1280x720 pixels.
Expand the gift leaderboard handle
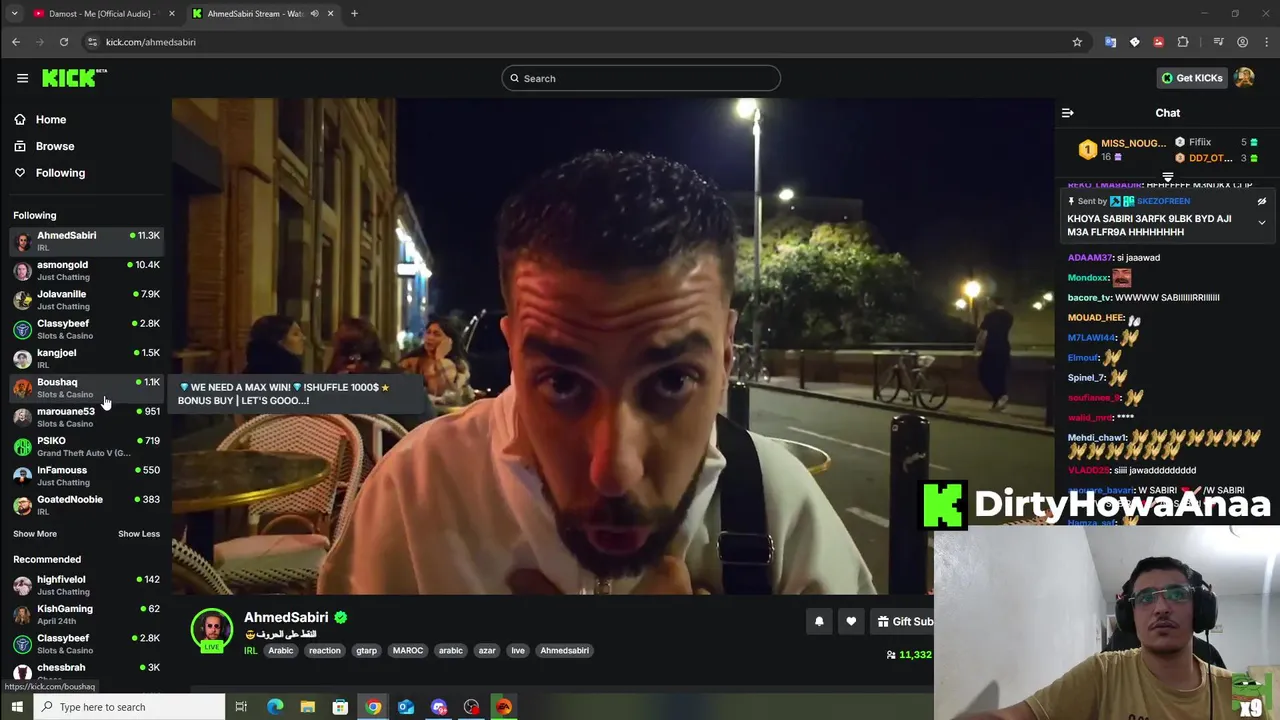click(1167, 177)
